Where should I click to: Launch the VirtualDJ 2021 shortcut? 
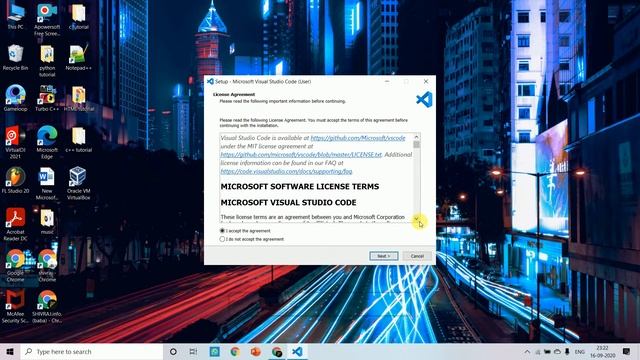point(15,142)
